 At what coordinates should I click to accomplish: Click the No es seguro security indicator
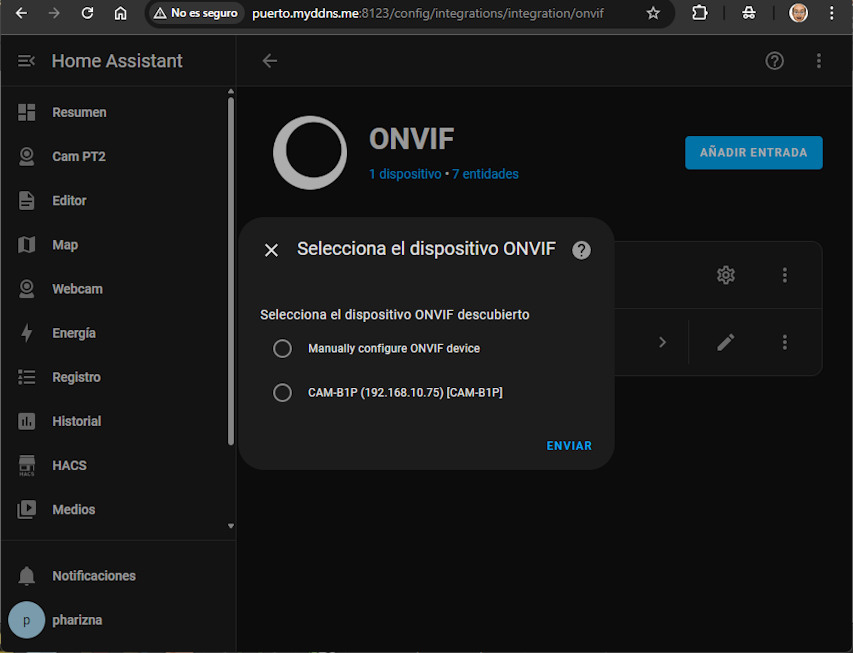pyautogui.click(x=196, y=13)
